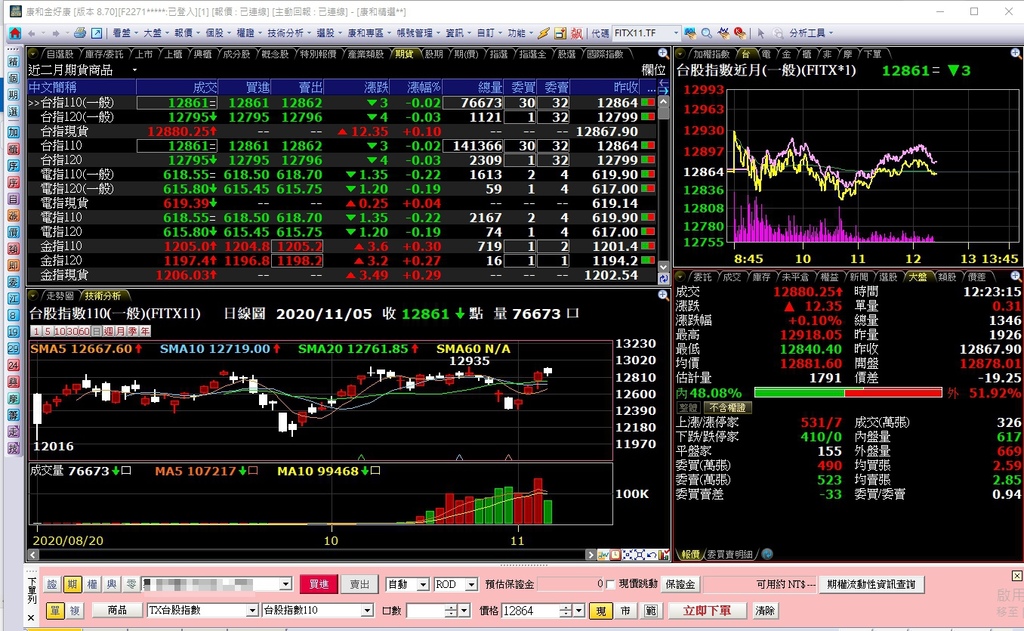Click the round menu icon left of 走勢圖 tab
Viewport: 1024px width, 631px height.
click(34, 296)
